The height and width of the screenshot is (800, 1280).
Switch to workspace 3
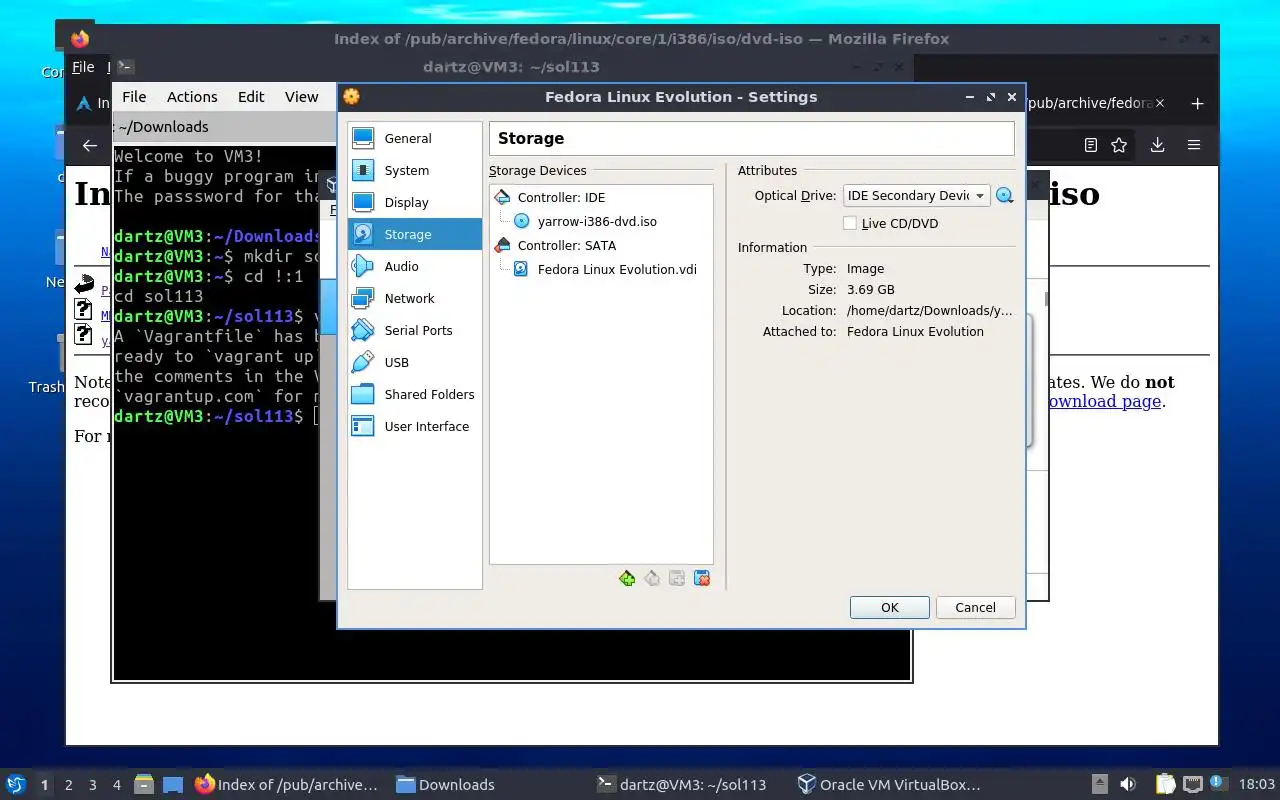point(93,785)
